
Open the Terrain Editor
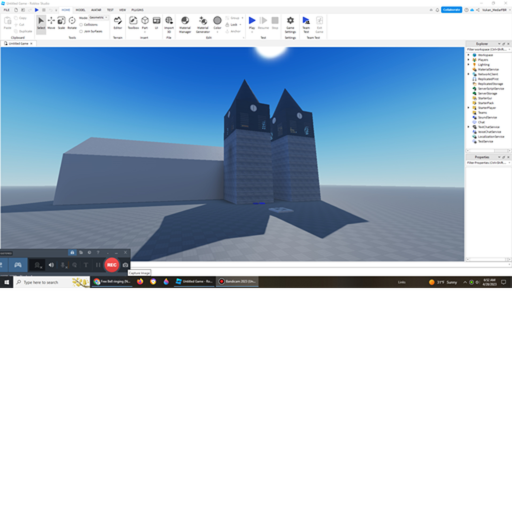[118, 23]
